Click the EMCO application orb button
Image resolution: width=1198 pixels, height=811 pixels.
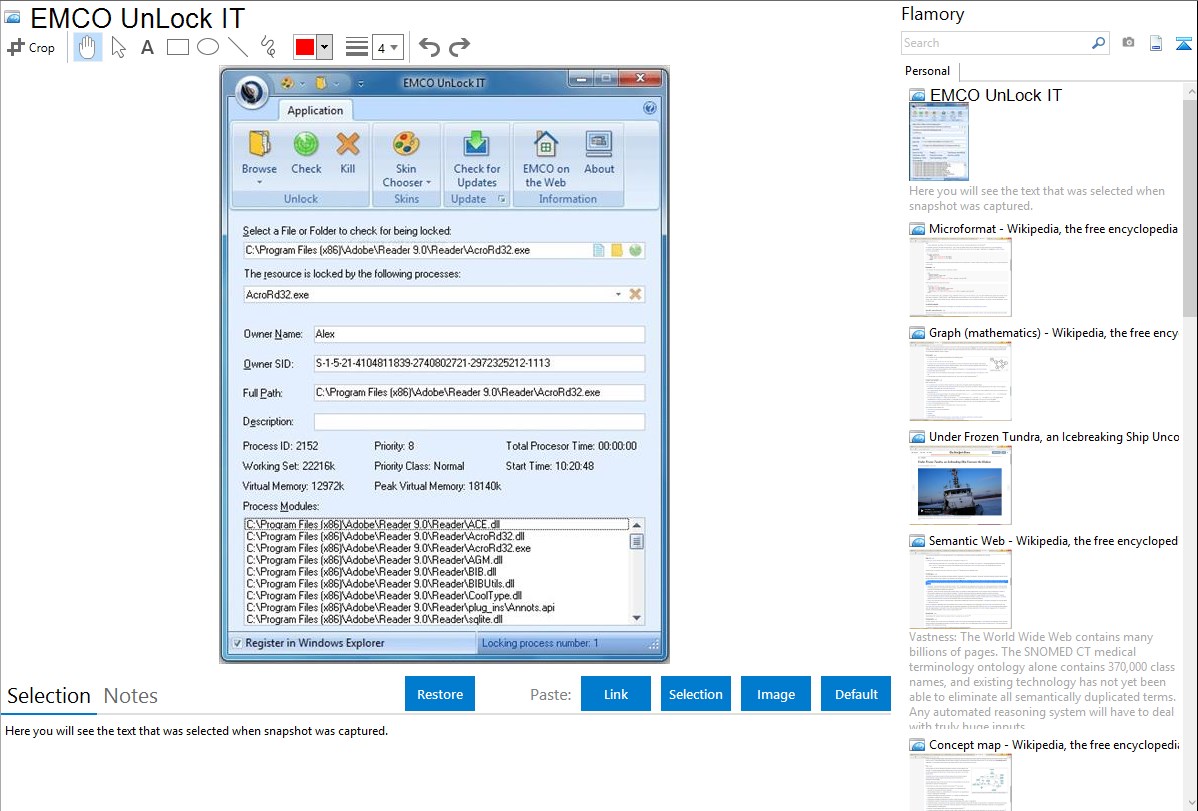click(x=251, y=92)
